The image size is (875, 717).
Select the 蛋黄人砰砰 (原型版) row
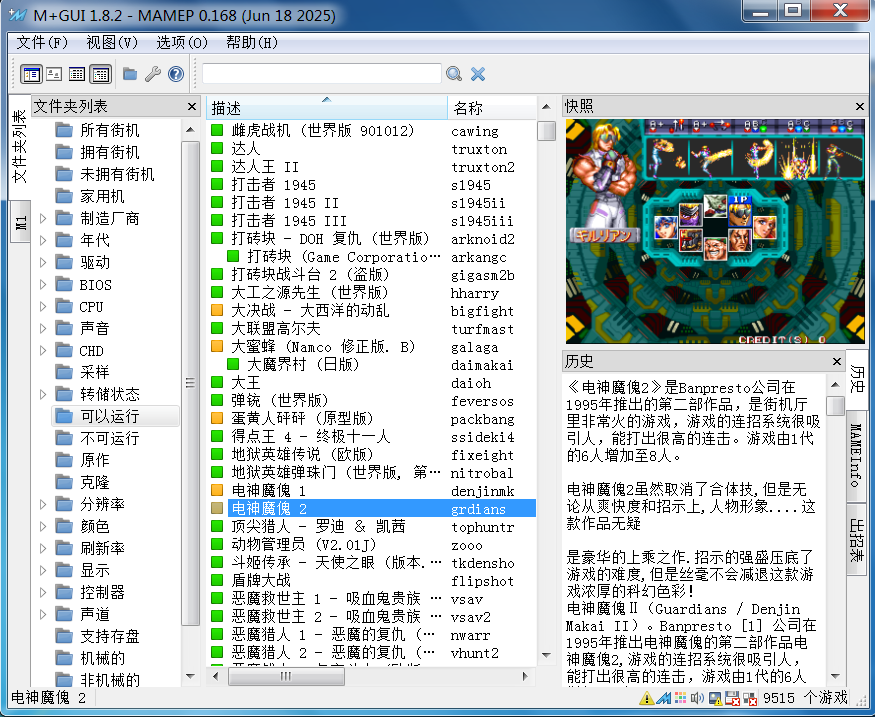click(x=371, y=419)
